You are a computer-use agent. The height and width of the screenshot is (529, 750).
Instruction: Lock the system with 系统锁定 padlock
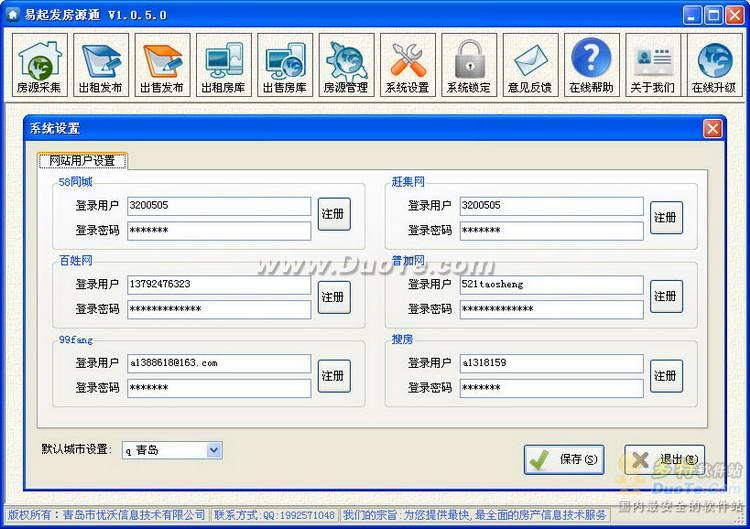click(469, 66)
